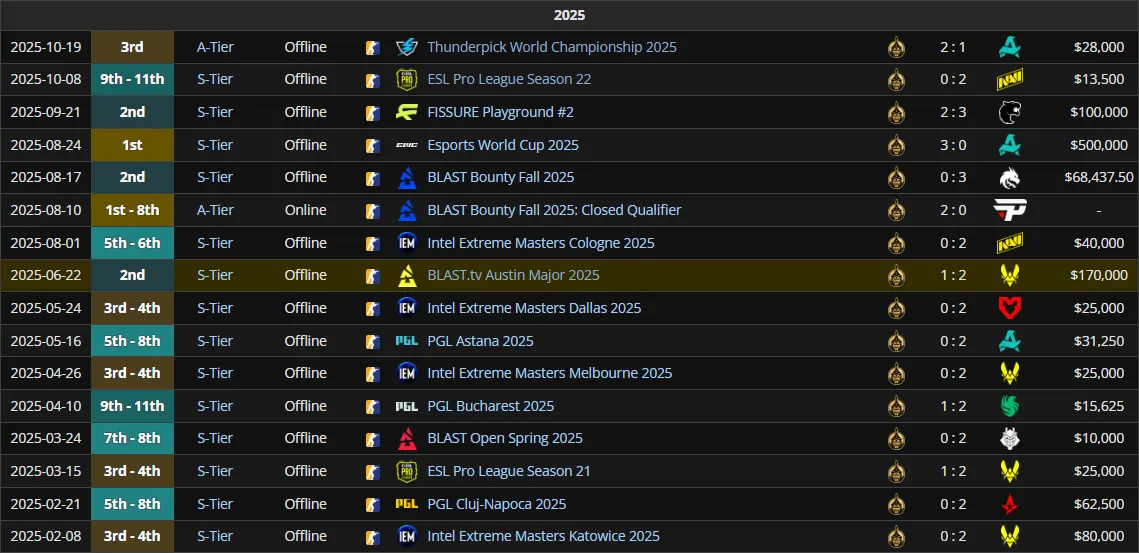Click MOUZ opponent logo in IEM Dallas row

tap(1009, 308)
